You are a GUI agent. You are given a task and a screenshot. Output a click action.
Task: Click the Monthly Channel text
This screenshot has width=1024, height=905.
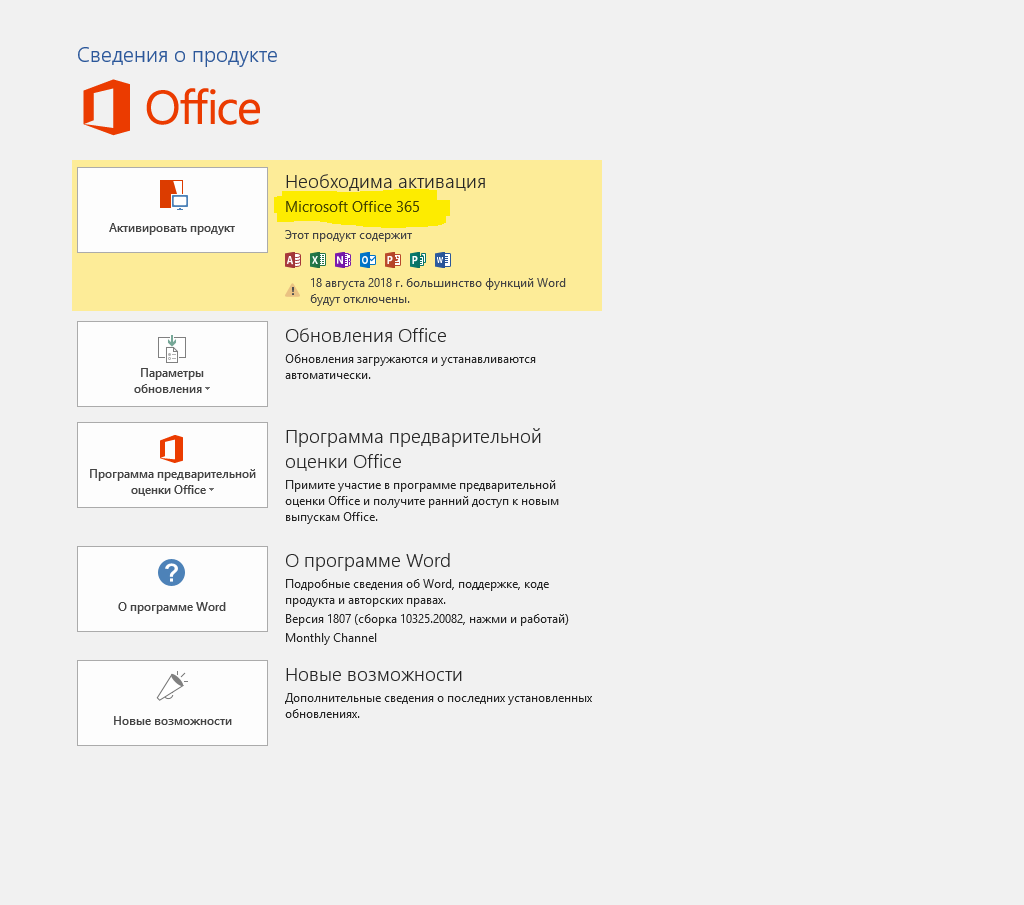(x=331, y=638)
